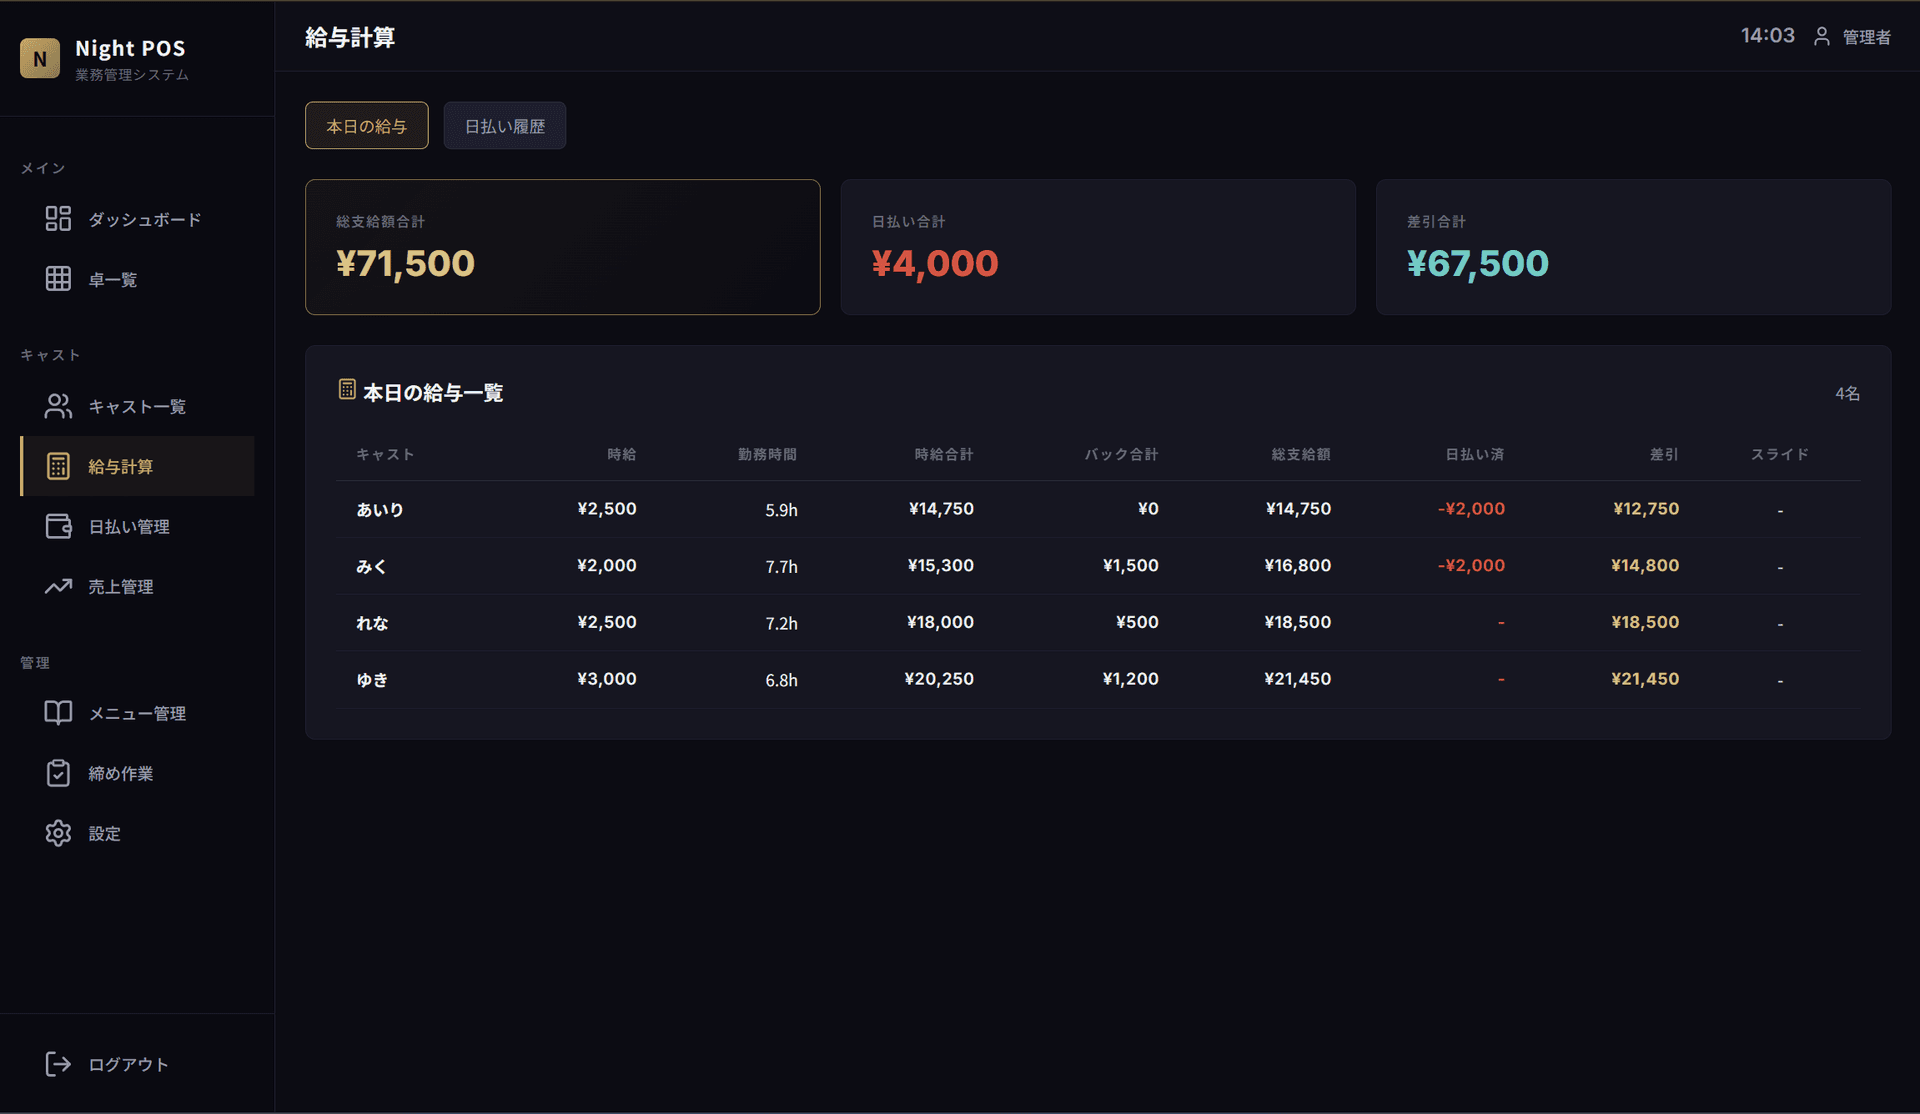Open the メニュー管理 book icon

click(58, 713)
